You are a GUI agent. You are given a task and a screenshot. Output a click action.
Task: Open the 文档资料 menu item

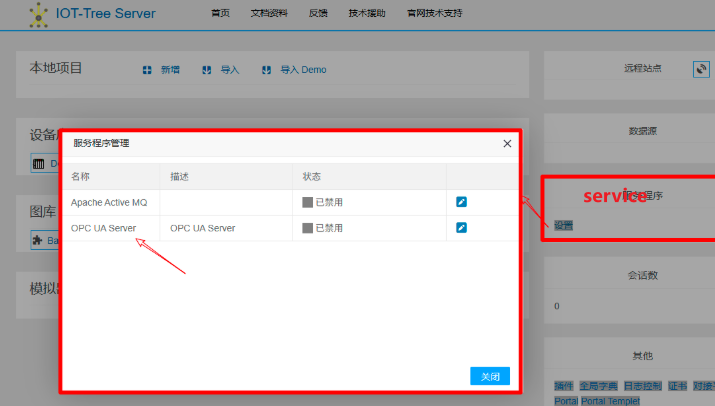pyautogui.click(x=269, y=13)
